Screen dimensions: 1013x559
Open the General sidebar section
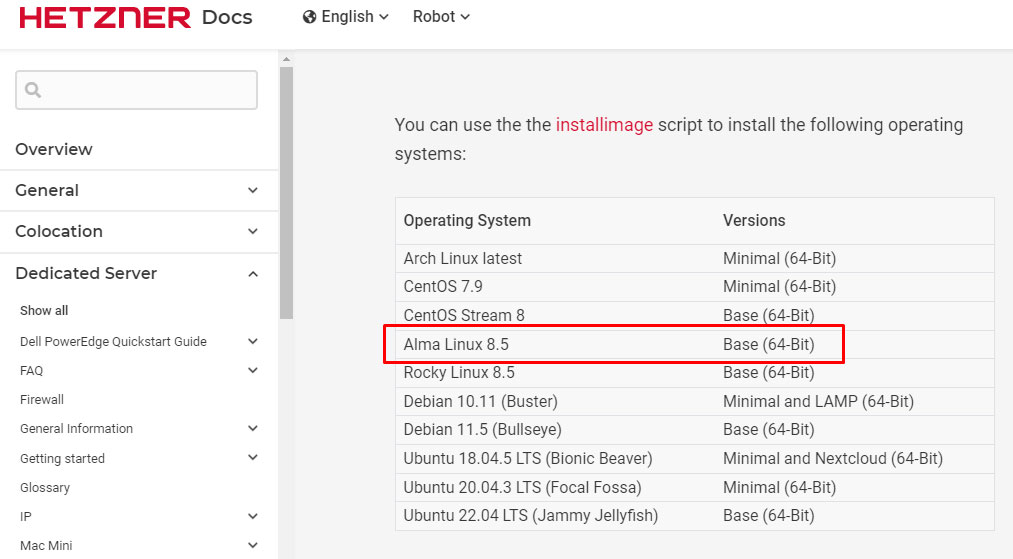click(47, 191)
